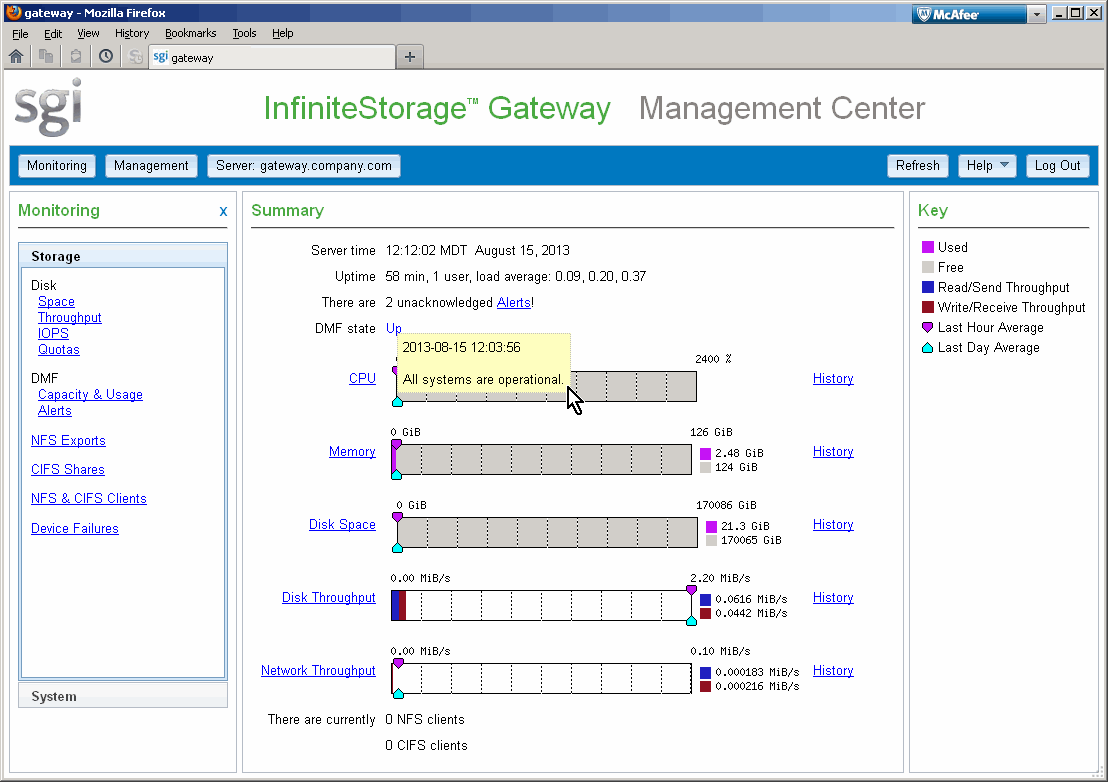Click the Disk Throughput bar
The width and height of the screenshot is (1108, 782).
coord(541,605)
